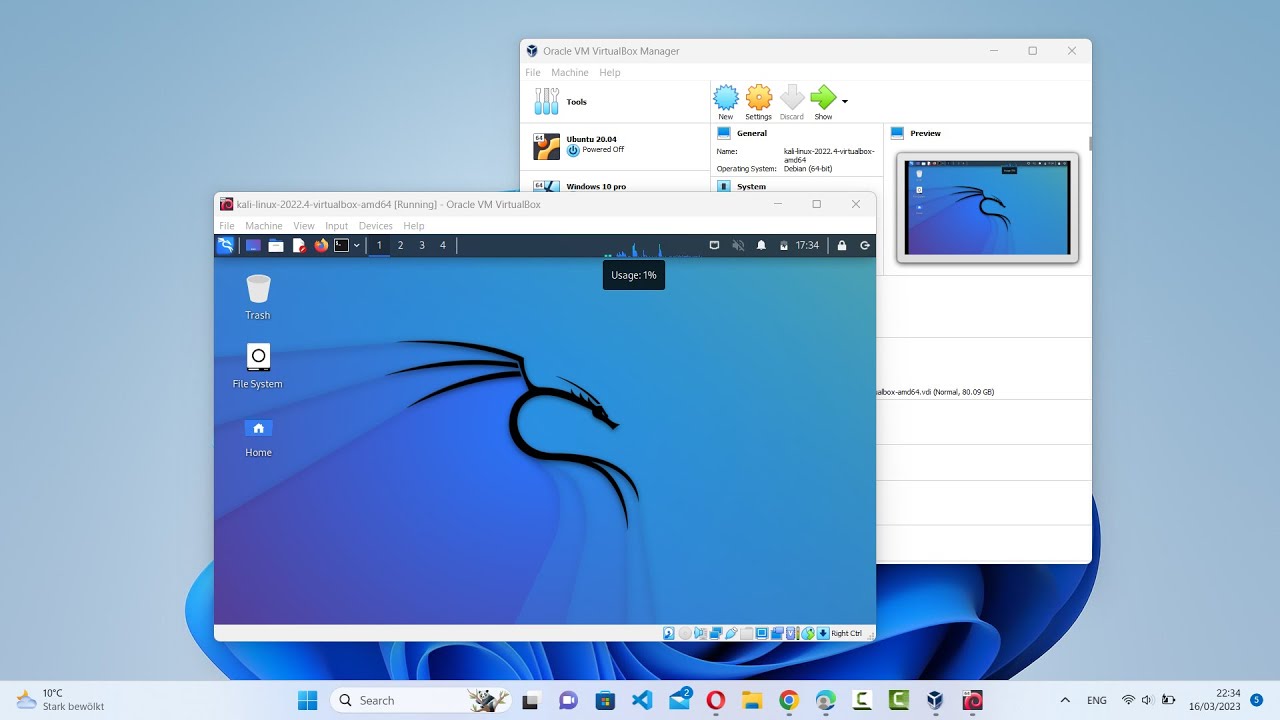The height and width of the screenshot is (720, 1280).
Task: Open Kali notifications bell icon
Action: click(761, 245)
